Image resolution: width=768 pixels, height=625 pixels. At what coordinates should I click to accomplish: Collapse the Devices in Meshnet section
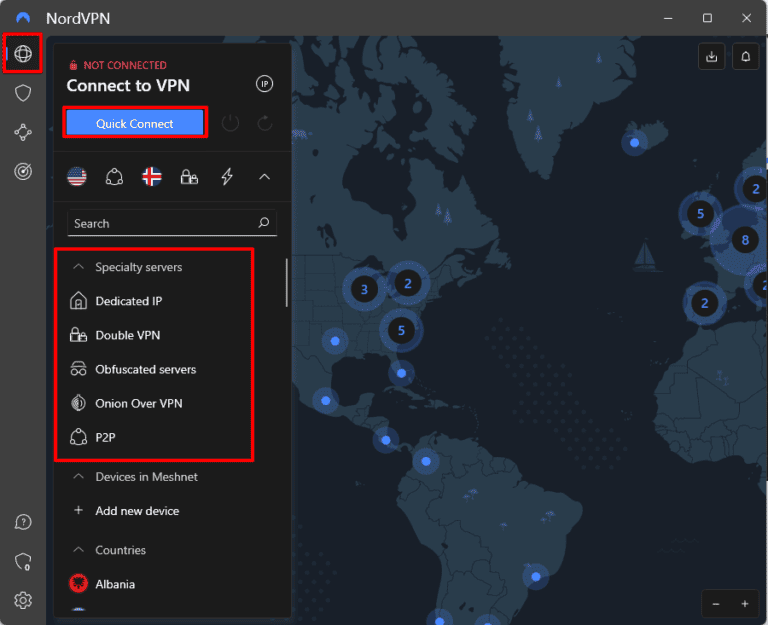click(x=78, y=477)
